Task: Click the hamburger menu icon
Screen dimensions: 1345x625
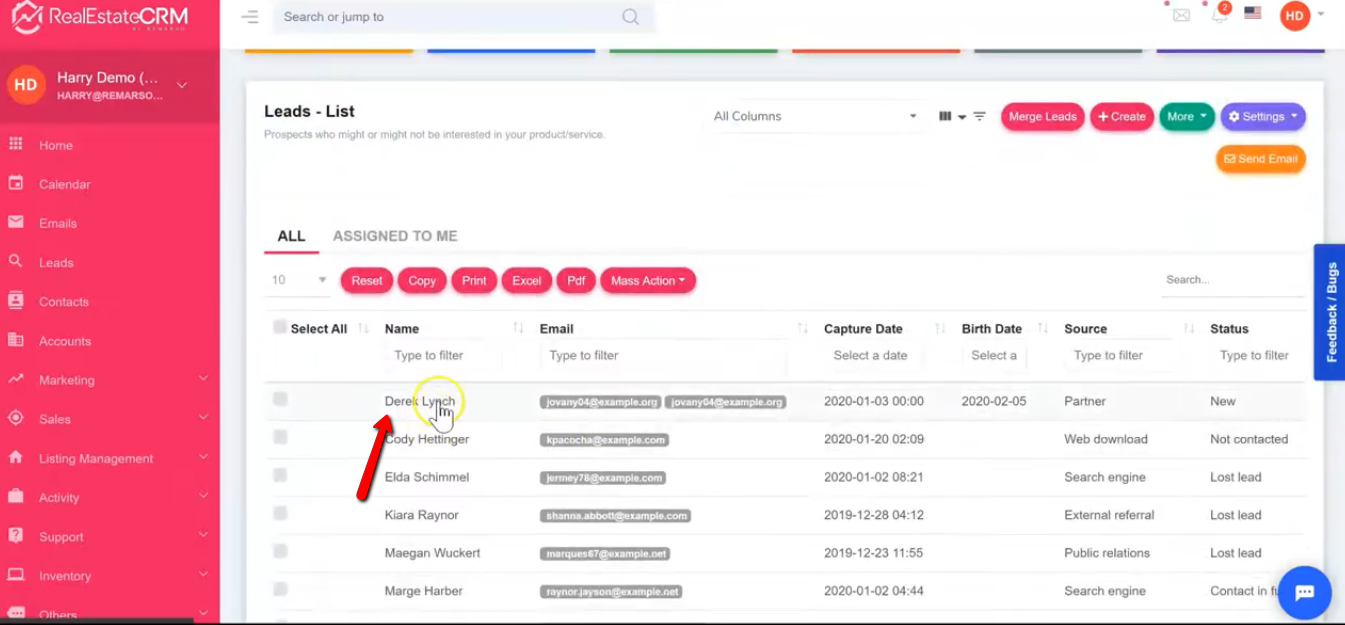Action: click(250, 17)
